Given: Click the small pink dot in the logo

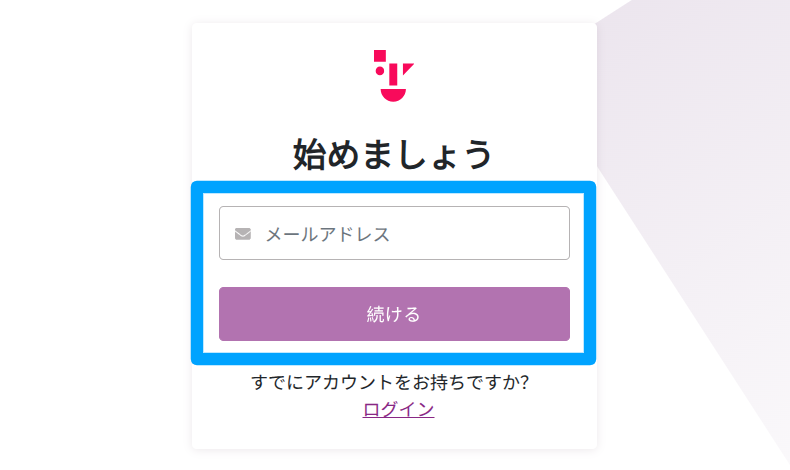Looking at the screenshot, I should click(378, 70).
